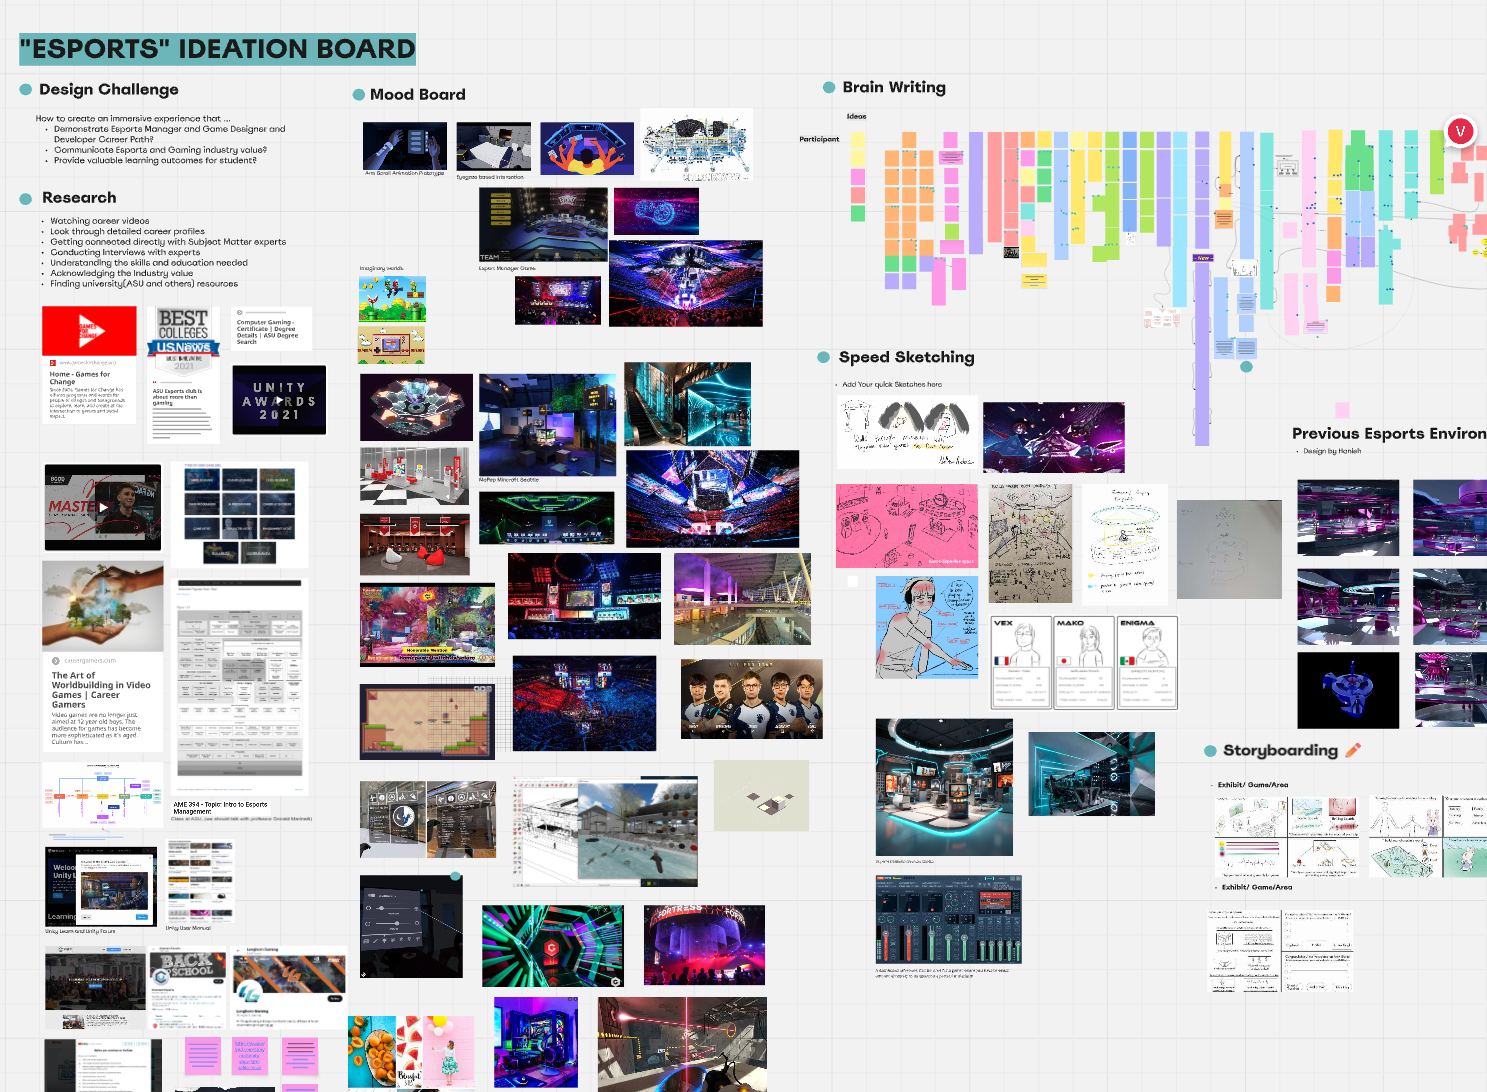
Task: Select the Esport Manager Game image
Action: pyautogui.click(x=543, y=225)
